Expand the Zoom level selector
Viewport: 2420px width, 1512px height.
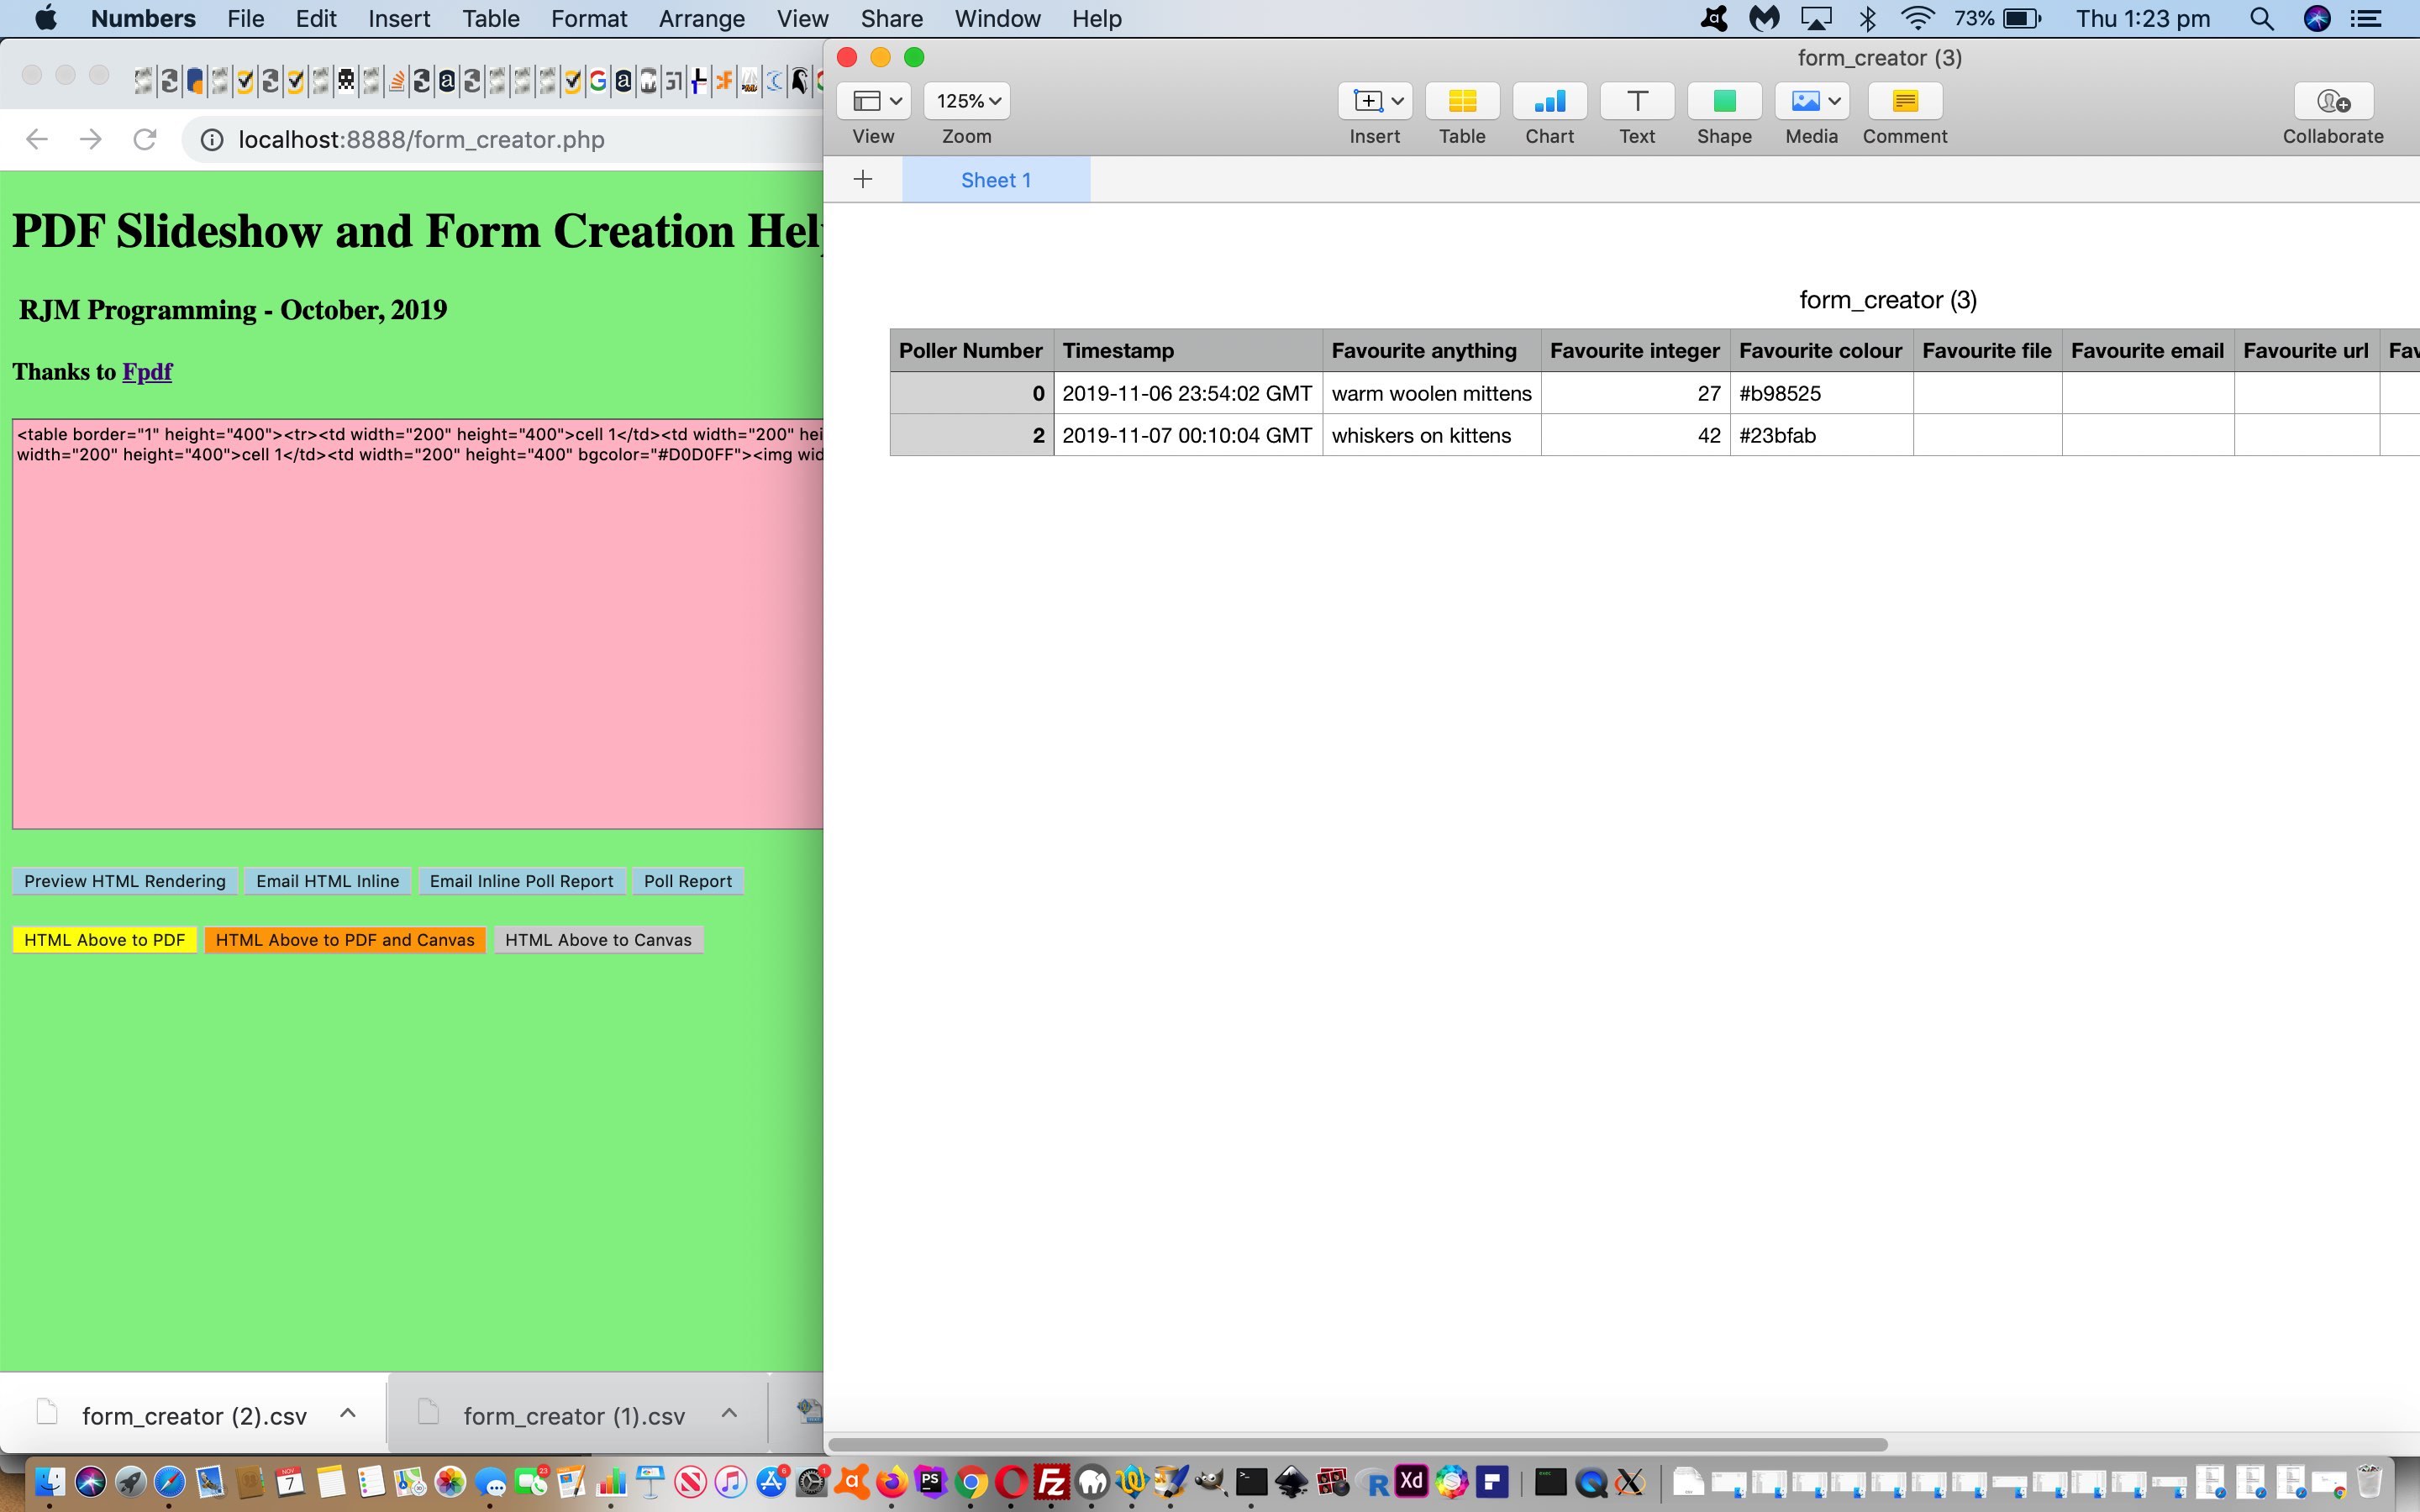click(x=967, y=99)
